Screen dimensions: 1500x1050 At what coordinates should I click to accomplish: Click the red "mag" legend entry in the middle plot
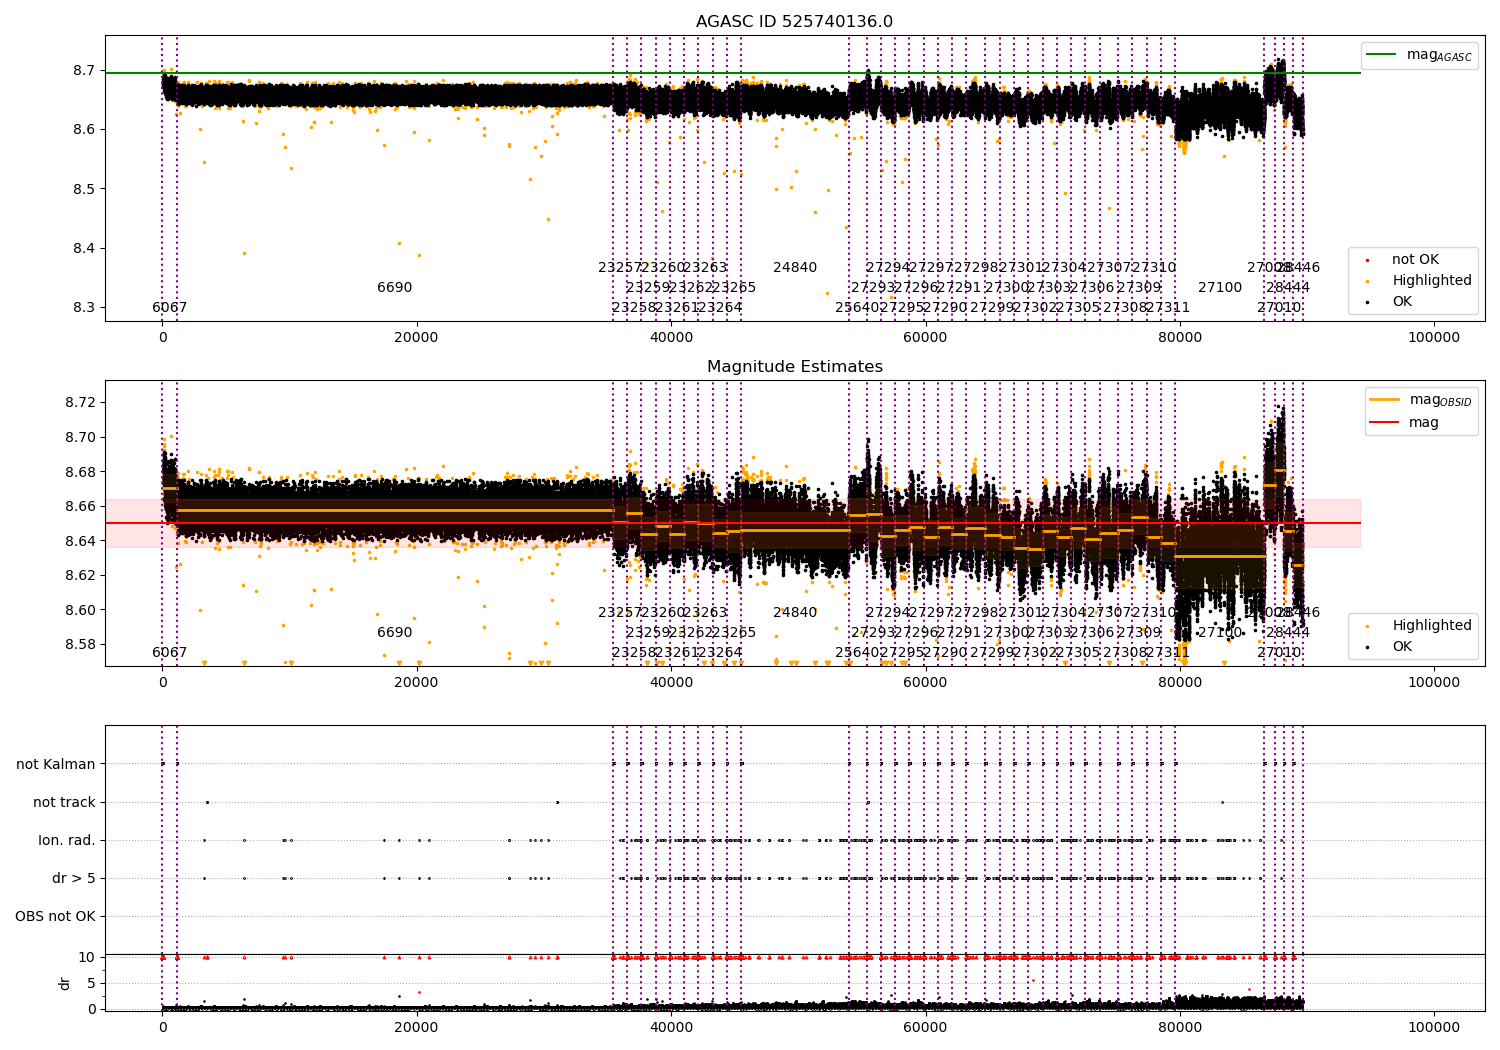pos(1404,422)
